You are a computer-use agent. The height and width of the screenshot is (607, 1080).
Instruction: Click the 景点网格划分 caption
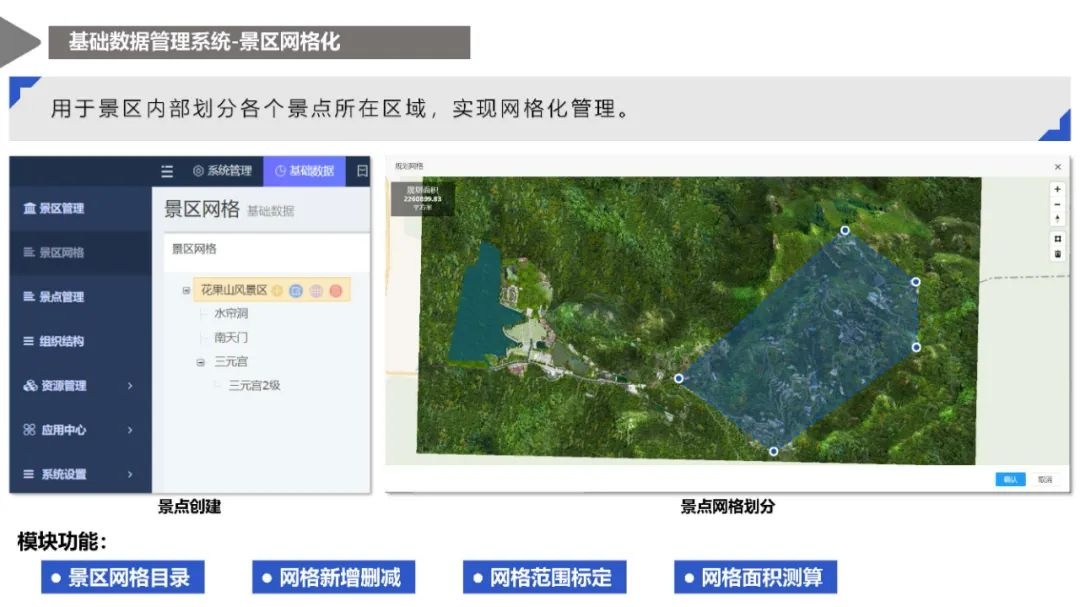point(727,507)
